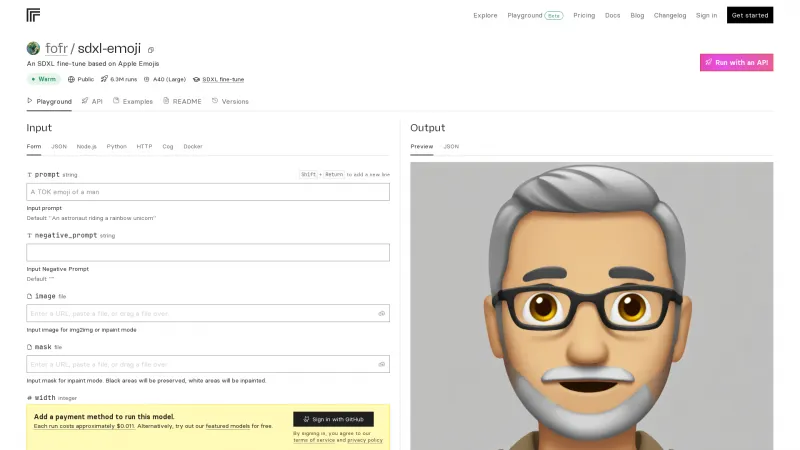This screenshot has height=450, width=800.
Task: Select the HTTP input tab
Action: [x=144, y=146]
